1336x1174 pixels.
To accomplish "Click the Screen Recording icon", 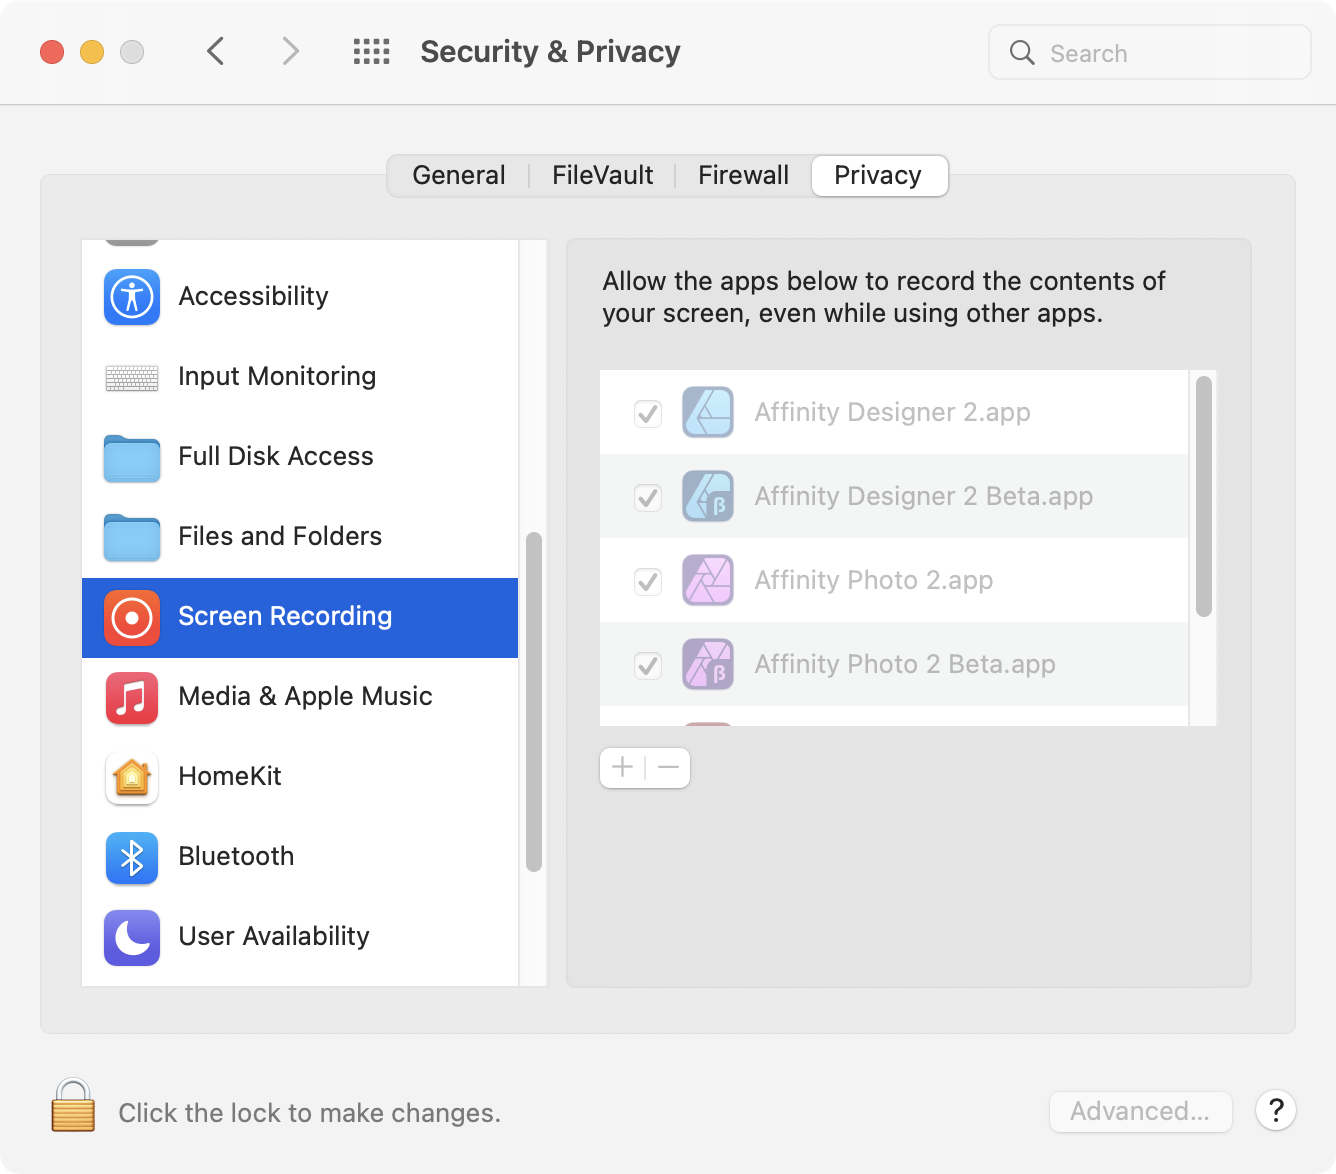I will (x=132, y=617).
